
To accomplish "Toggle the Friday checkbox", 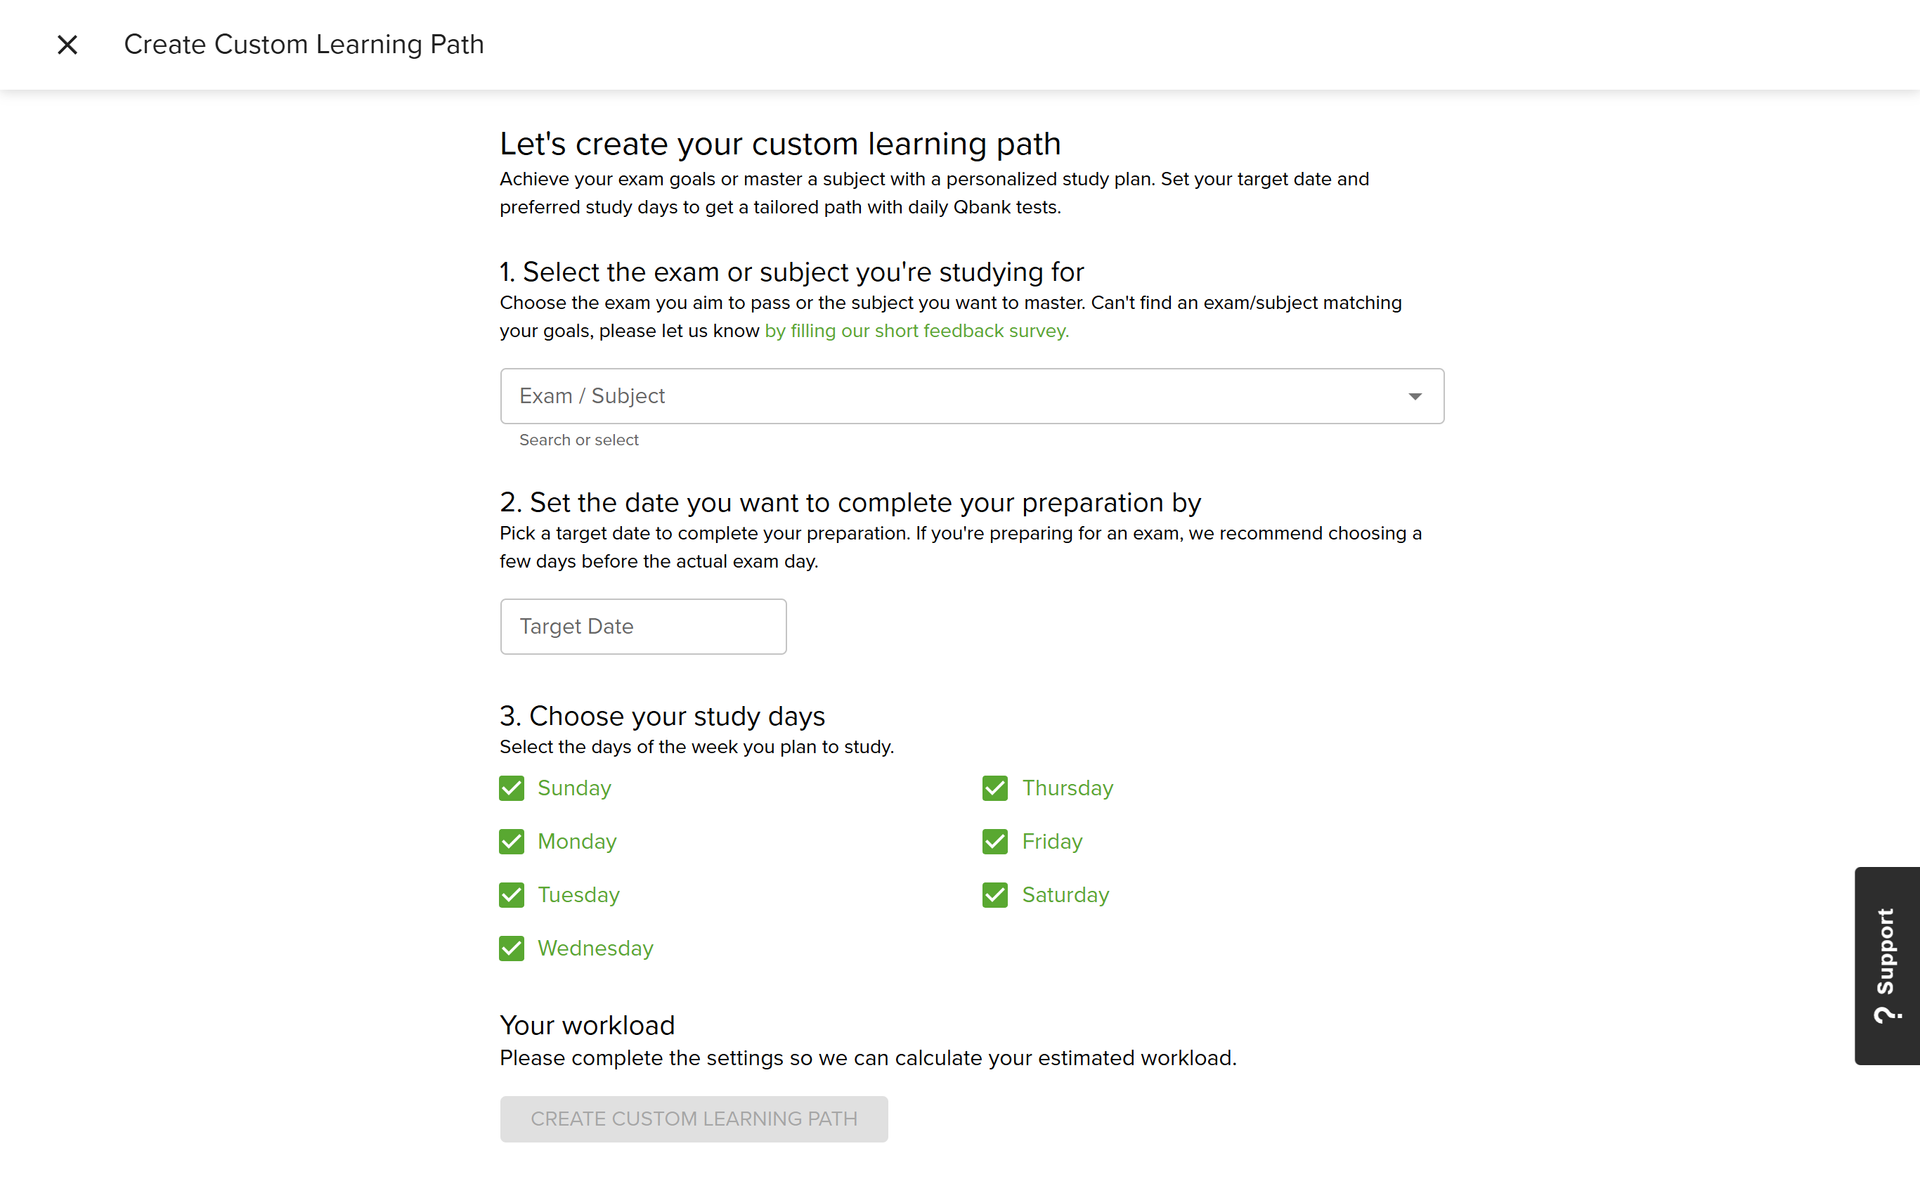I will tap(995, 841).
